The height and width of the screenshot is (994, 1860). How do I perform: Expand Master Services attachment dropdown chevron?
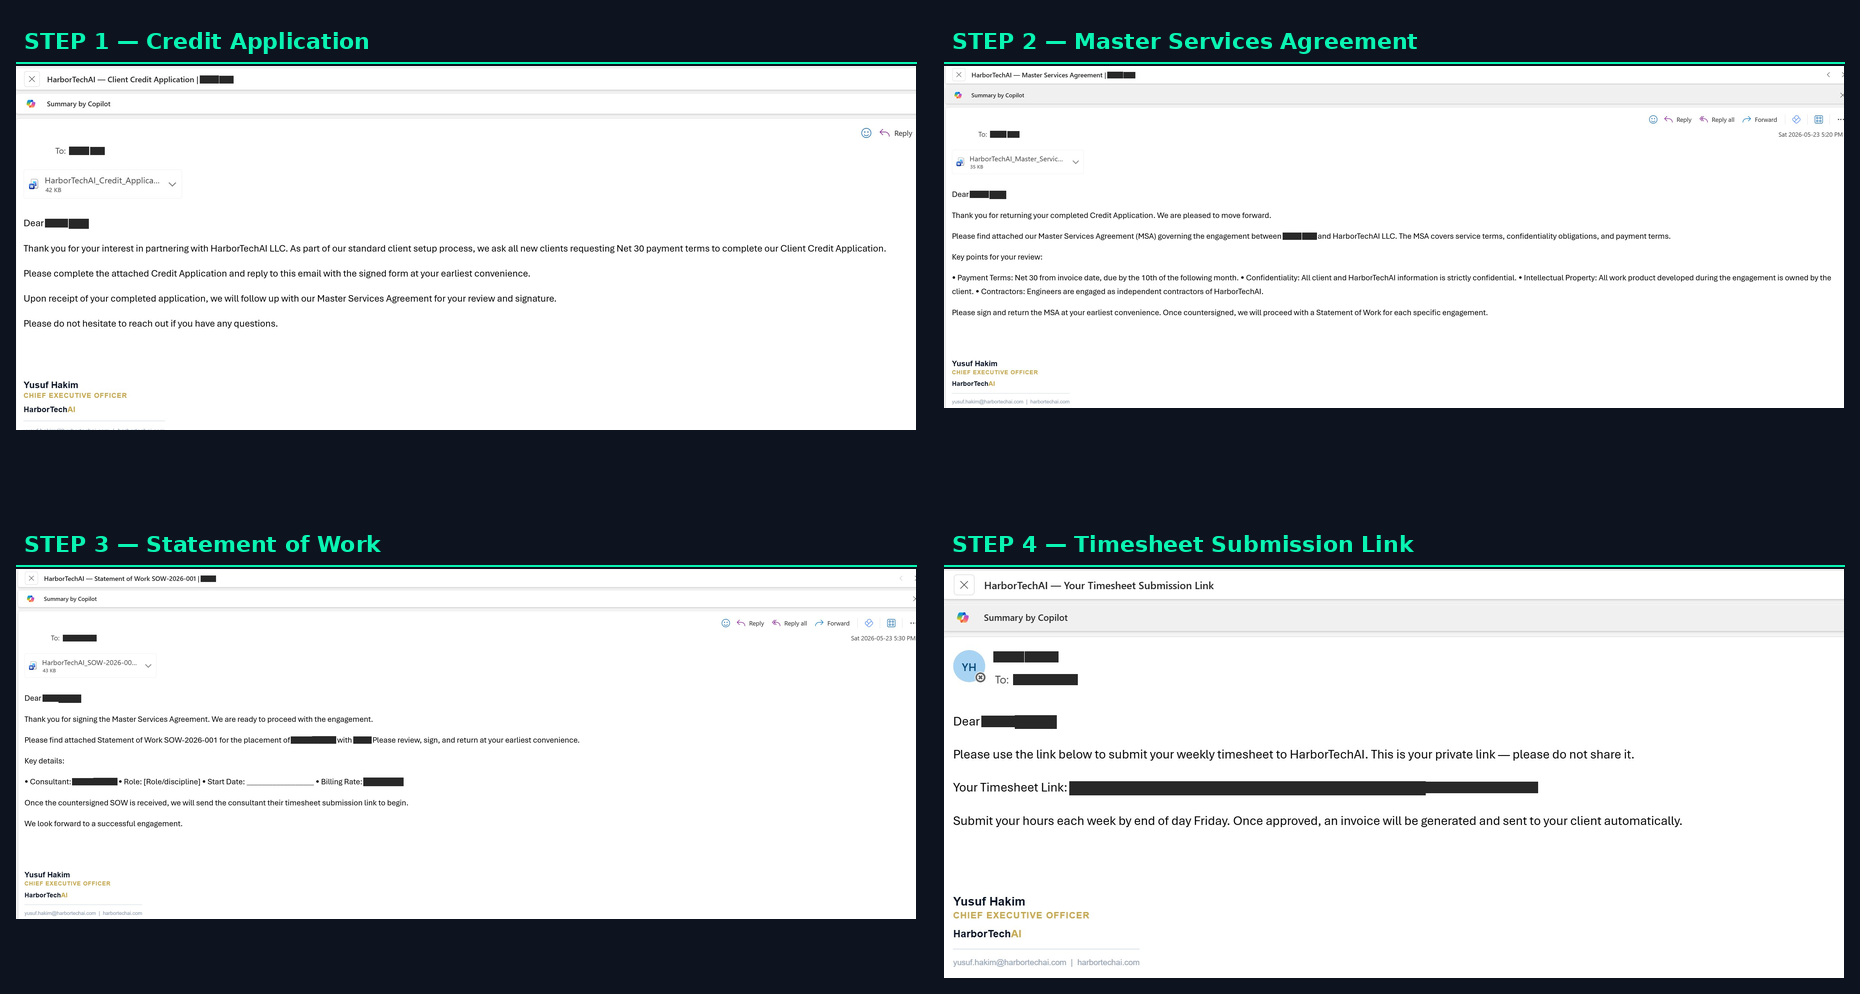coord(1076,162)
